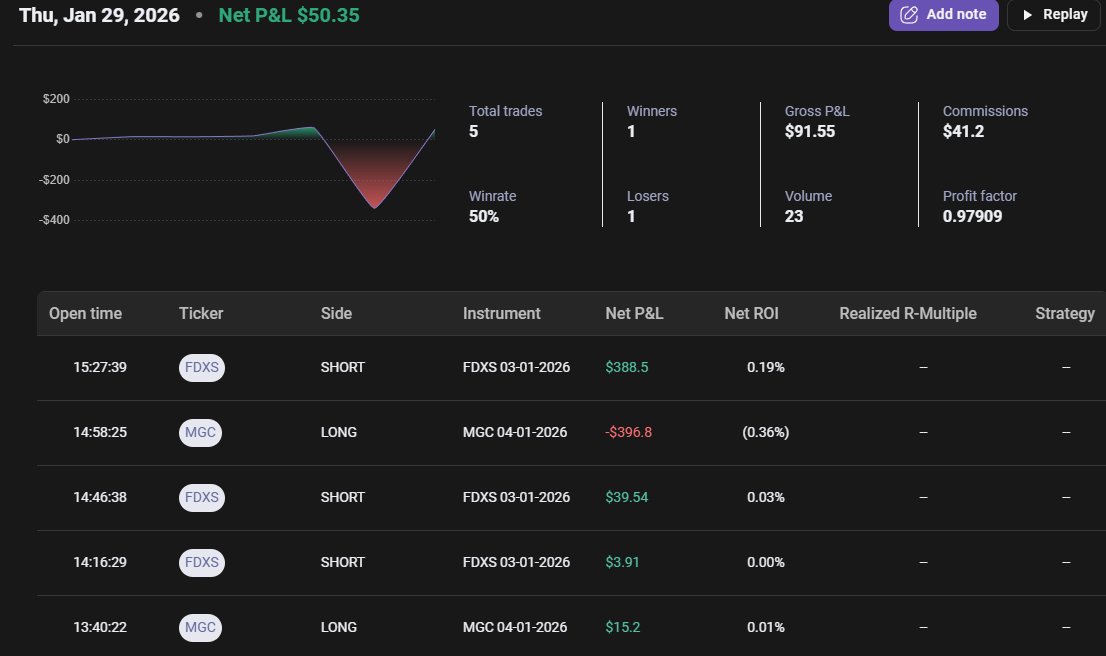Click the $15.2 net P&L value
The height and width of the screenshot is (656, 1106).
pyautogui.click(x=623, y=627)
